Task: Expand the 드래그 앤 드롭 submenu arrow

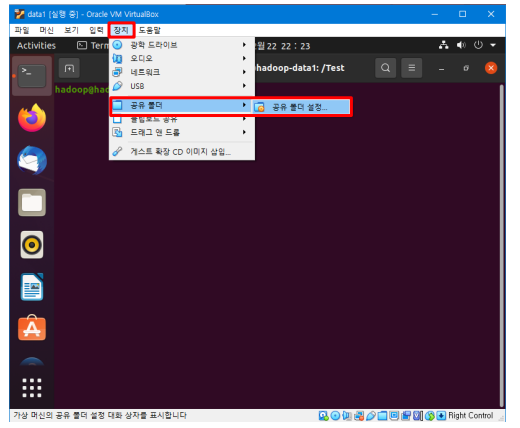Action: tap(244, 132)
